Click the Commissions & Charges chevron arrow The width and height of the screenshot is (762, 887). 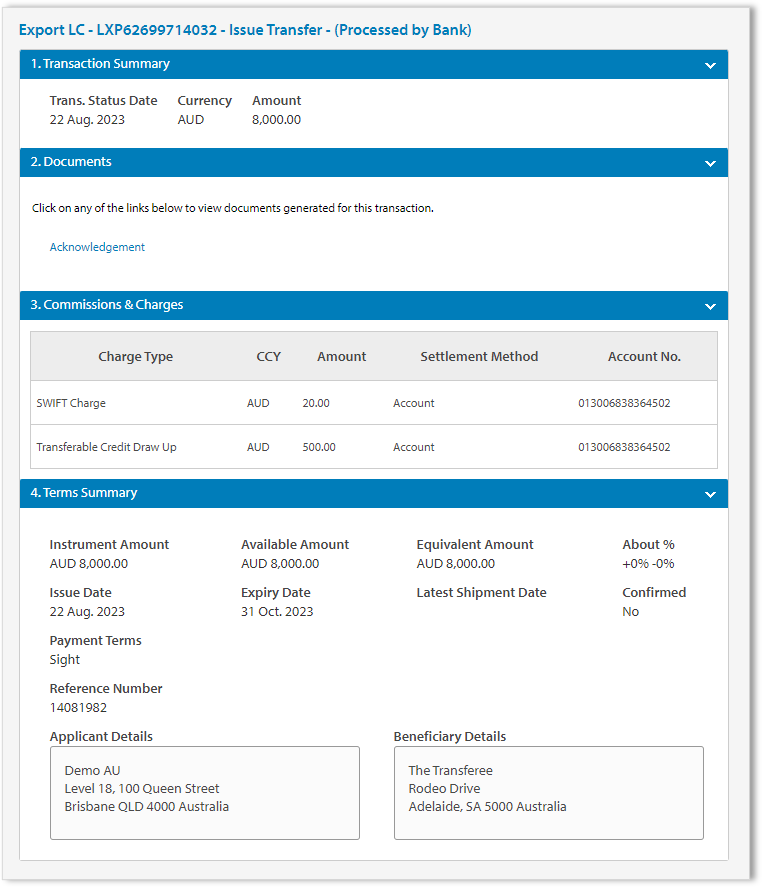coord(710,306)
